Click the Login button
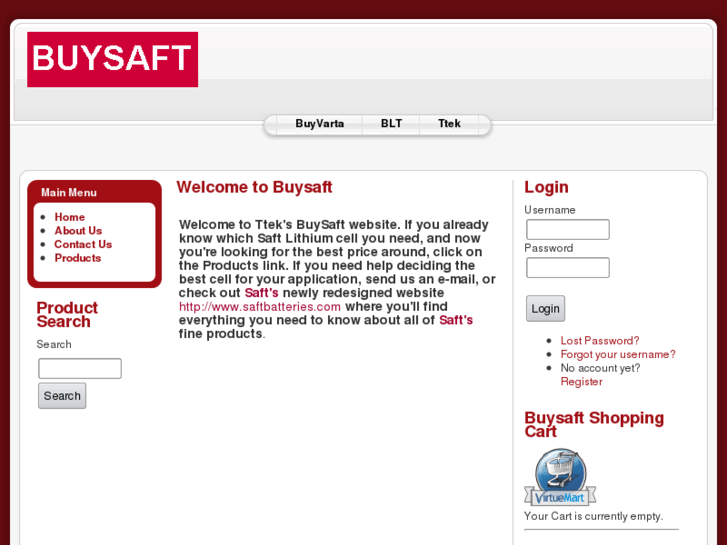The height and width of the screenshot is (545, 727). coord(545,308)
